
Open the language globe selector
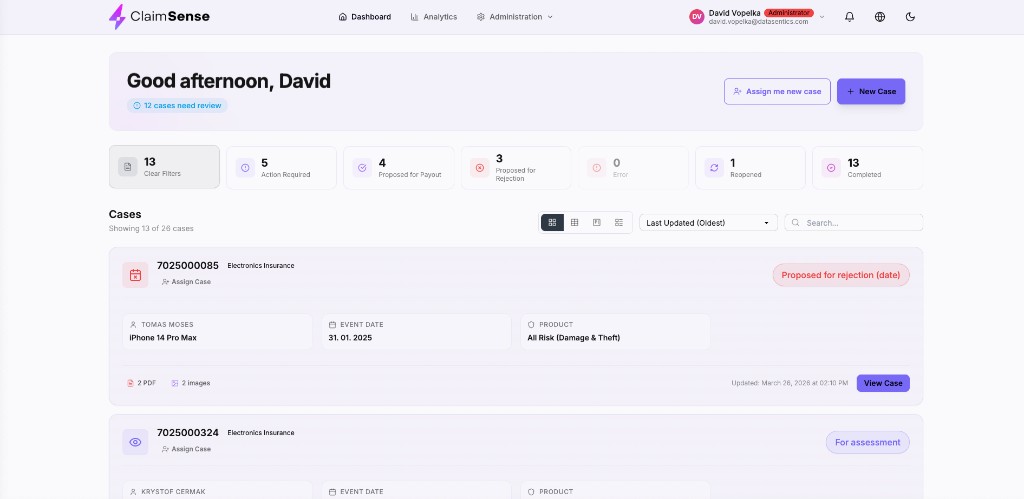(880, 17)
